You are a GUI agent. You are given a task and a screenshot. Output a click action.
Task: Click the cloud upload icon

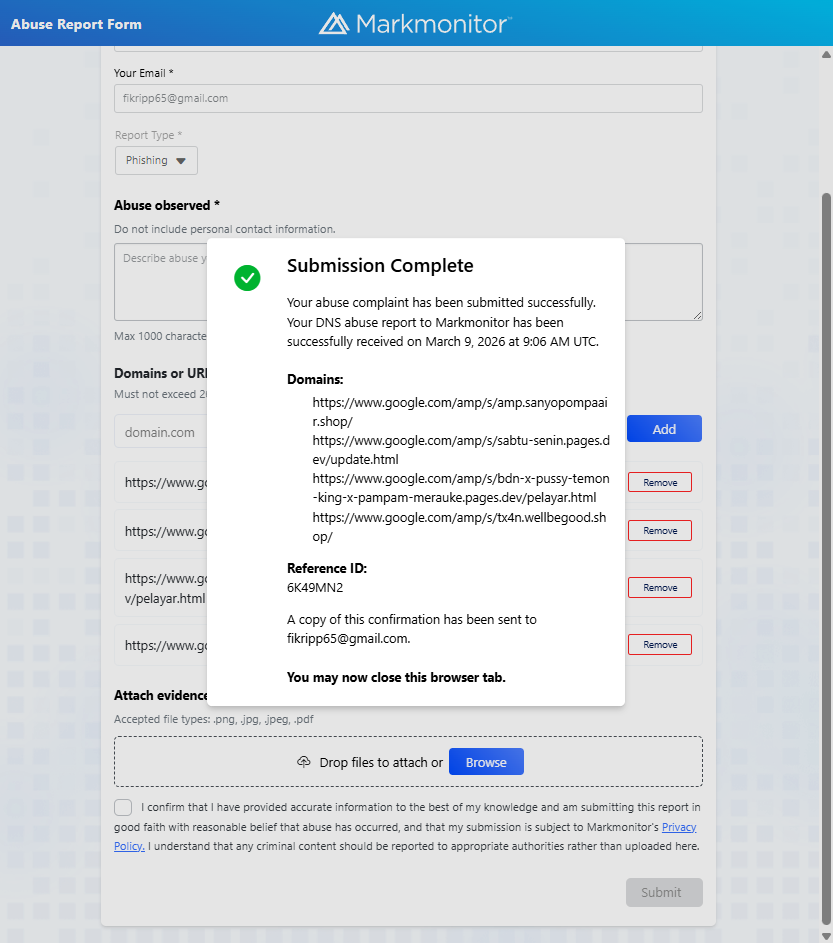pos(304,762)
